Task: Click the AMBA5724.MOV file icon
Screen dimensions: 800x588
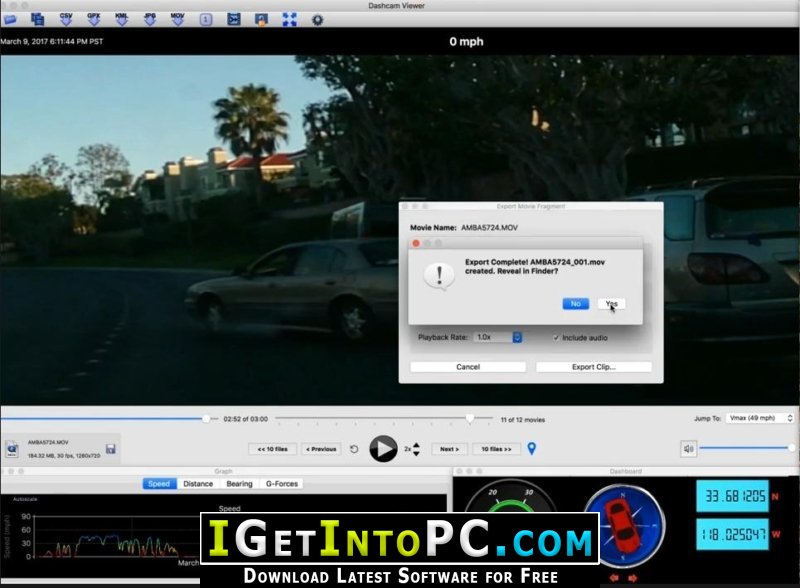Action: point(12,449)
